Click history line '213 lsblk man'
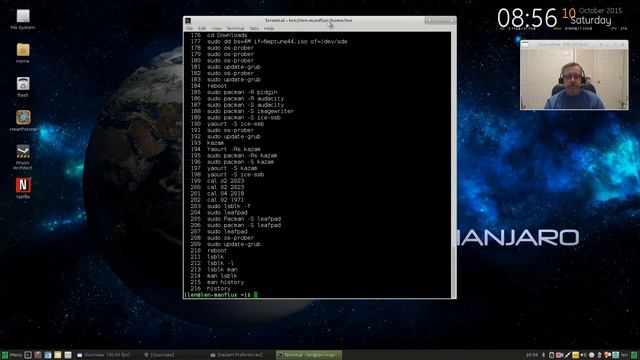Image resolution: width=640 pixels, height=360 pixels. pos(214,269)
